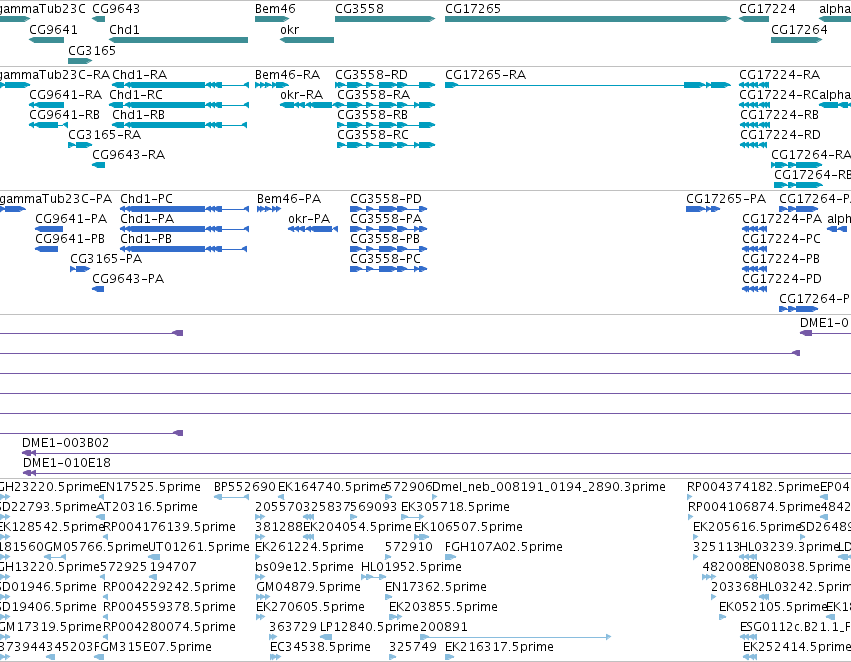Select the CG17224-PA protein label

pos(782,219)
